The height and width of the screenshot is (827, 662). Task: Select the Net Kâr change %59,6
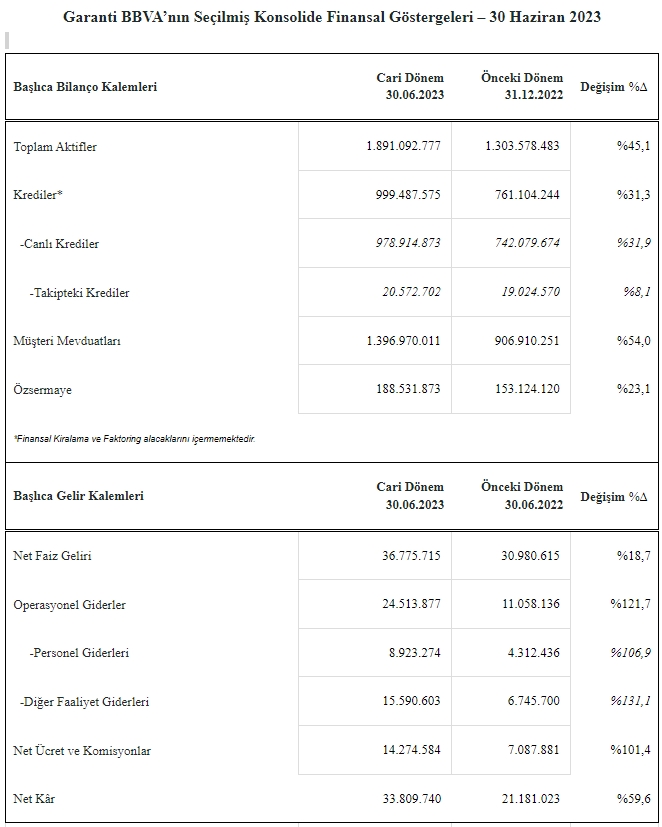coord(634,799)
